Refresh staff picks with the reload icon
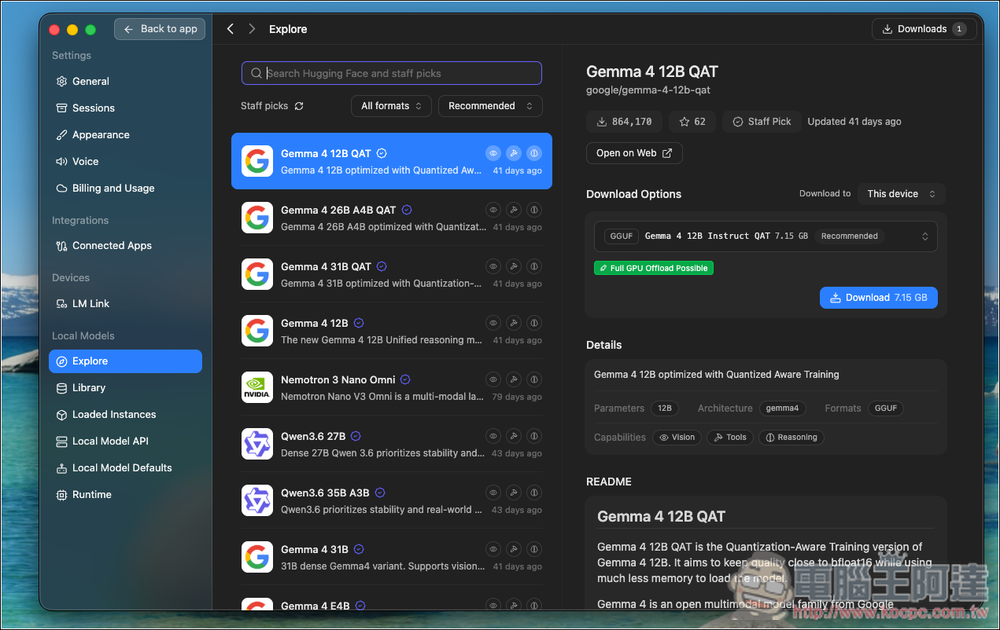1000x630 pixels. [299, 106]
